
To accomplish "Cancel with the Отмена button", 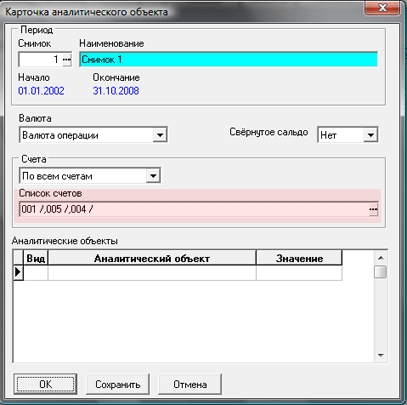I will pos(190,384).
